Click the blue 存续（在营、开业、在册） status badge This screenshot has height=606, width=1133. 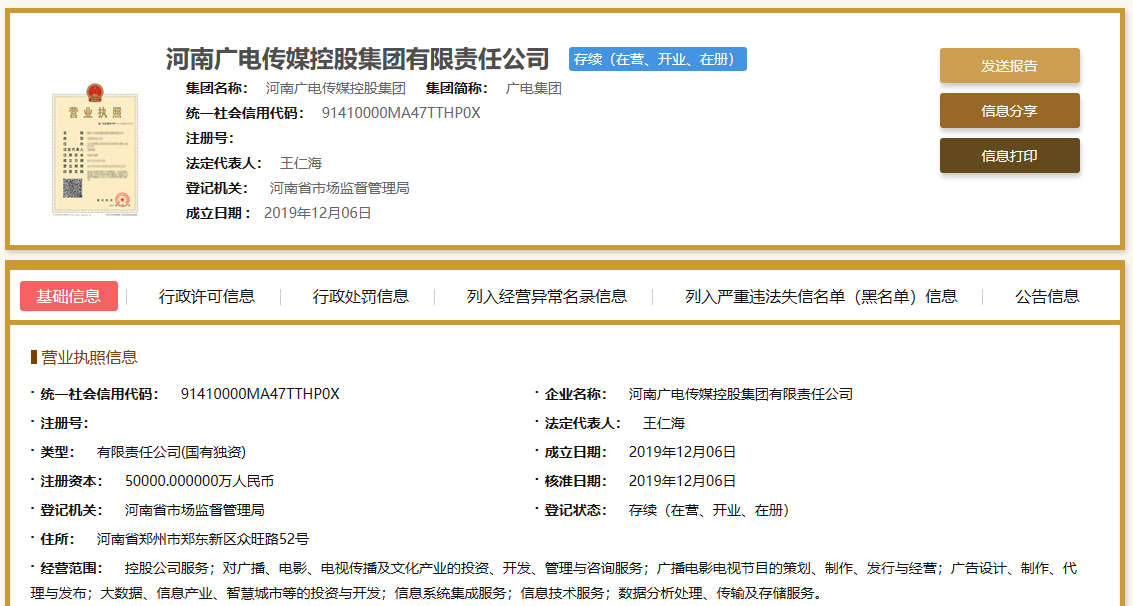coord(658,59)
